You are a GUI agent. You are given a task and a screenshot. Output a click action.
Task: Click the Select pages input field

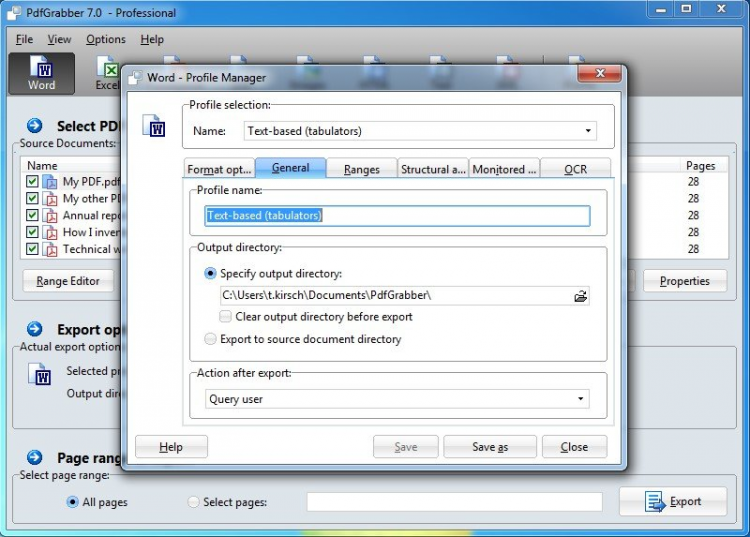pos(454,502)
